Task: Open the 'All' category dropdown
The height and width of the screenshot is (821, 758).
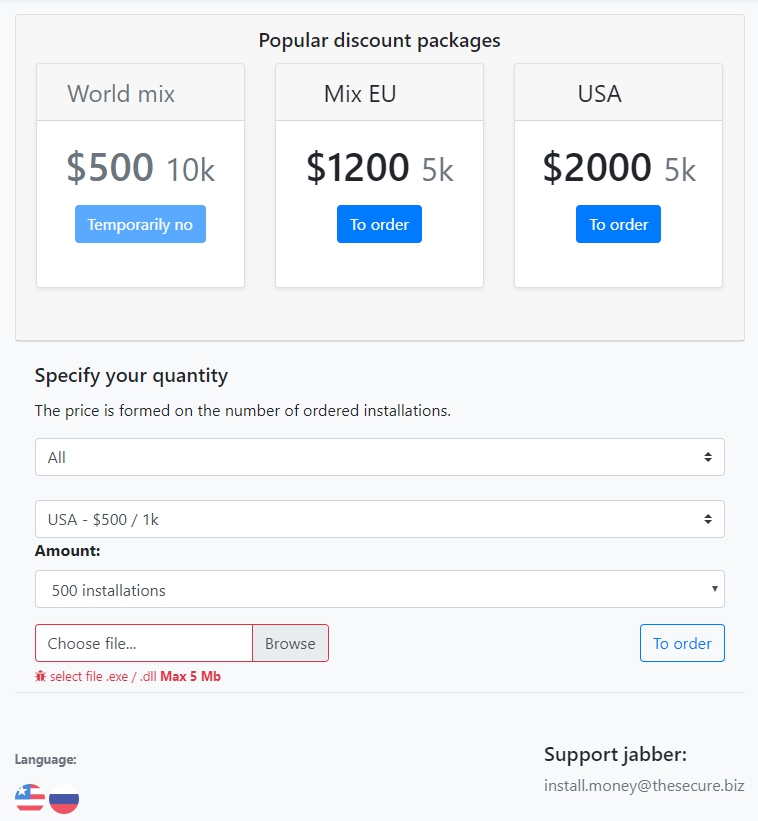Action: click(380, 457)
